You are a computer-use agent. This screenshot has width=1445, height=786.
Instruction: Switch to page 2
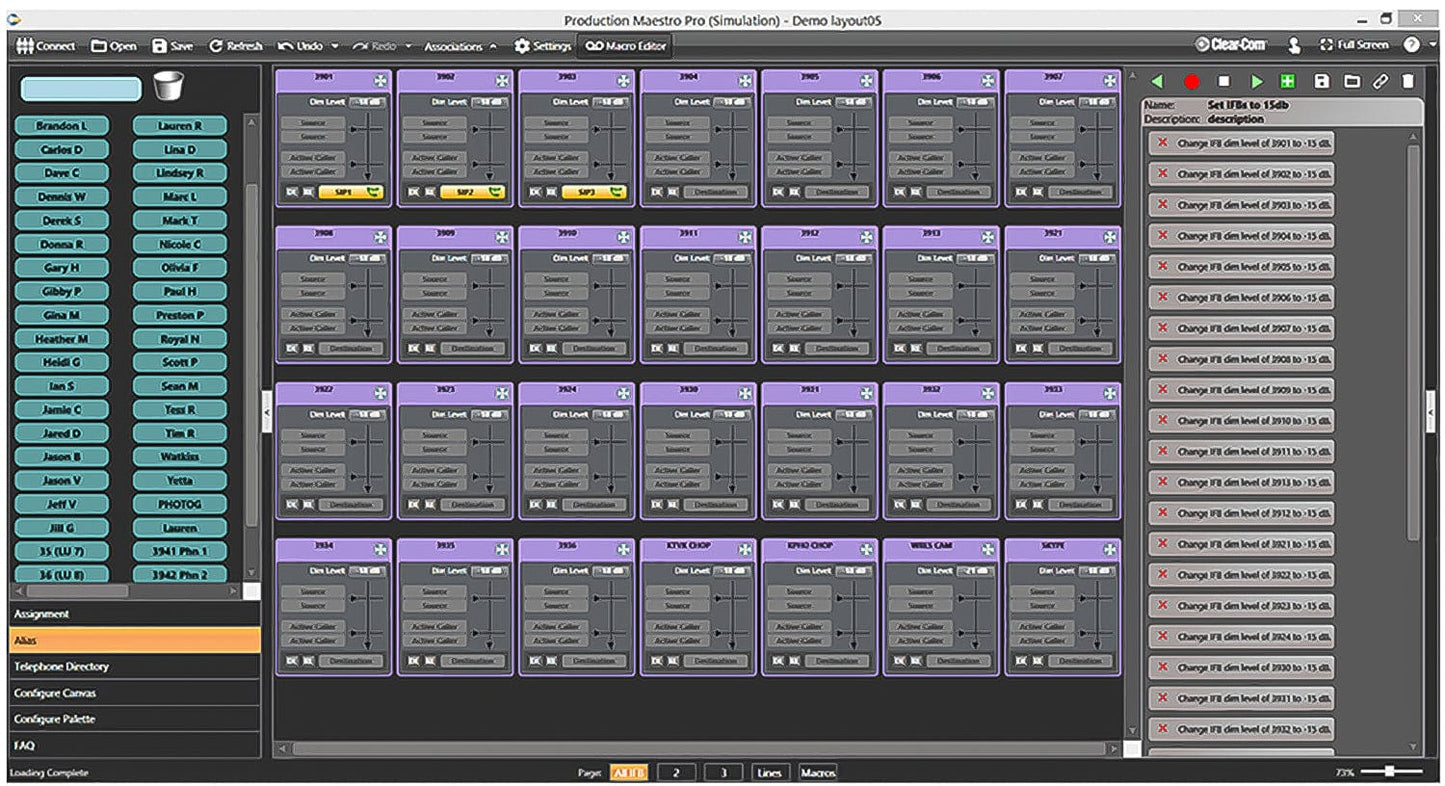click(x=676, y=773)
